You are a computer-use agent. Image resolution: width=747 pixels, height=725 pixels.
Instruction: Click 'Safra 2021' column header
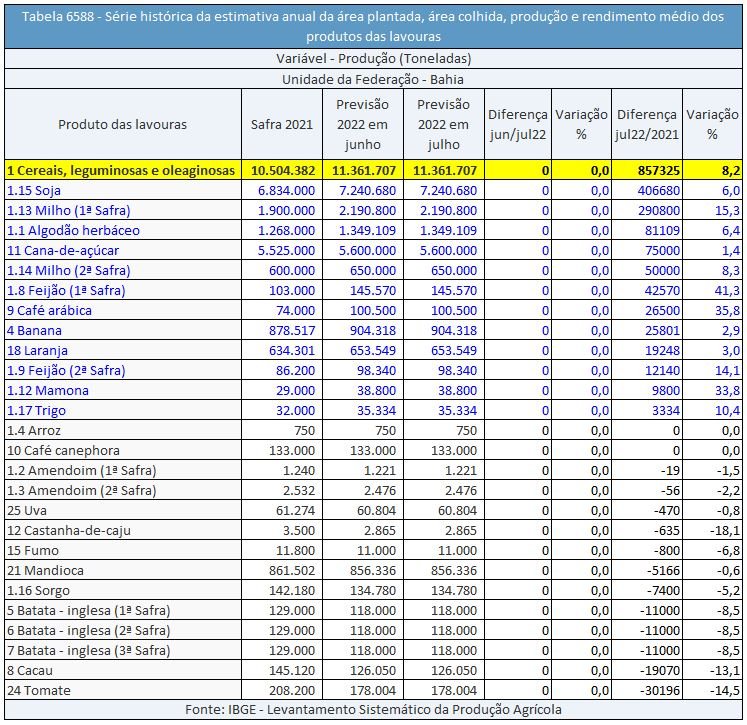pyautogui.click(x=282, y=124)
